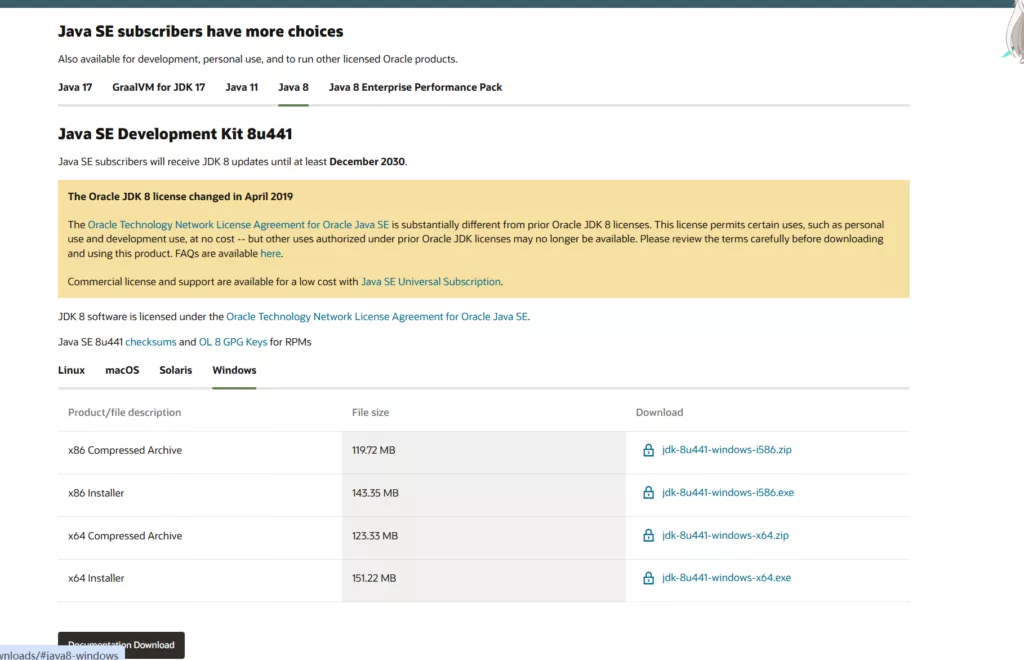Click lock icon beside jdk-8u441-windows-x64.exe
The image size is (1024, 660).
coord(649,578)
